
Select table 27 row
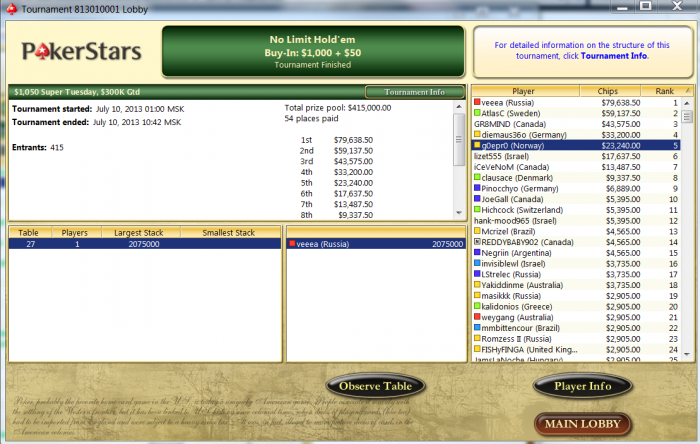pos(145,244)
